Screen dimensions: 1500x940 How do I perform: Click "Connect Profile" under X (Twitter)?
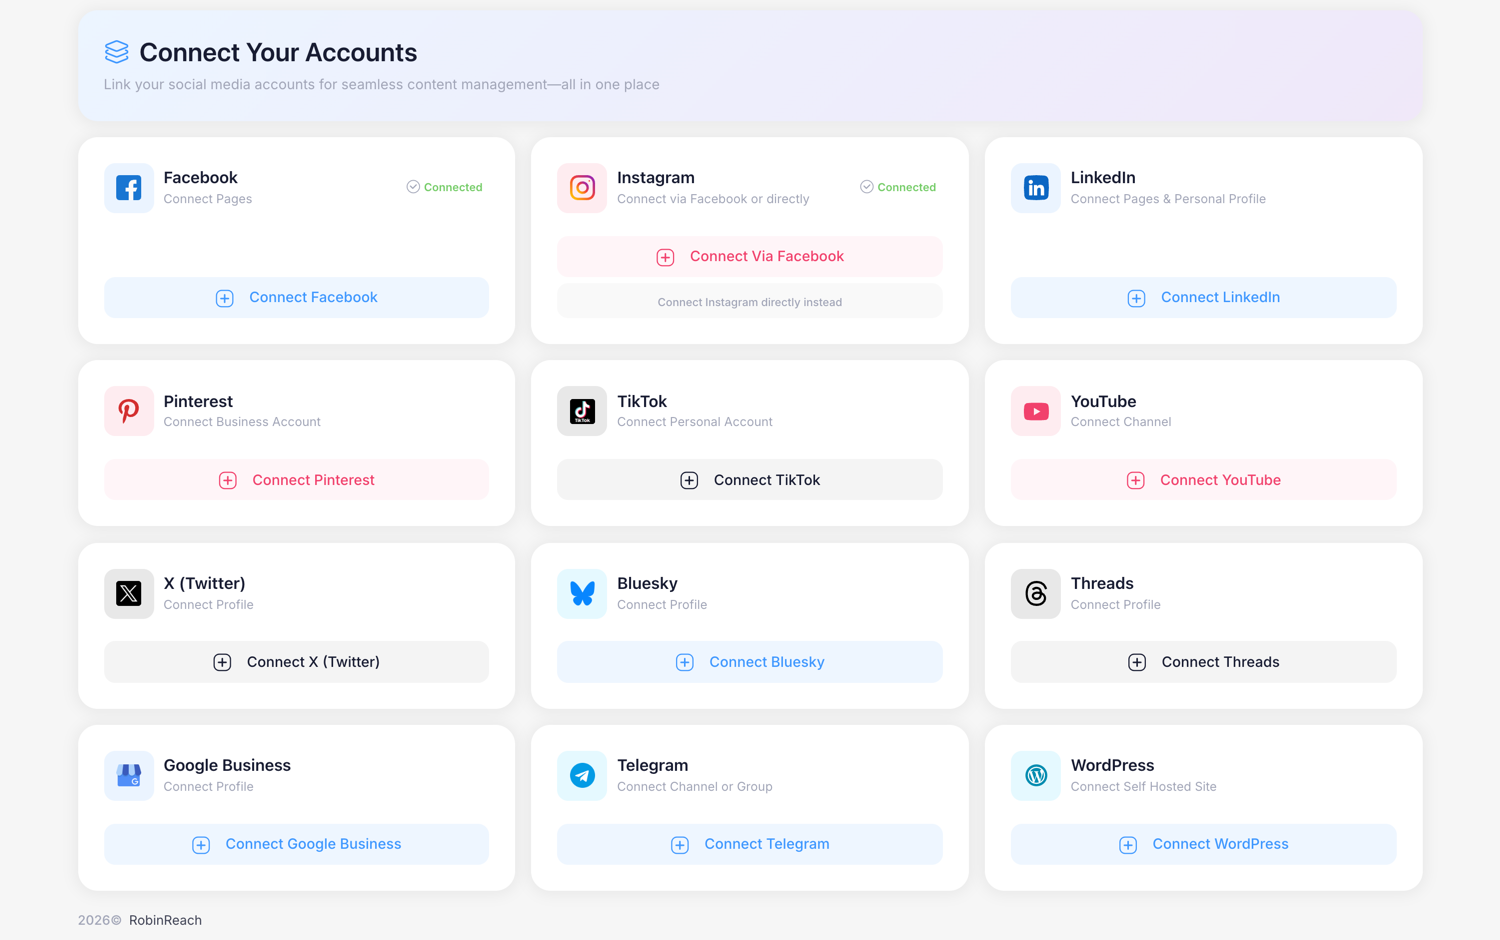pos(209,605)
